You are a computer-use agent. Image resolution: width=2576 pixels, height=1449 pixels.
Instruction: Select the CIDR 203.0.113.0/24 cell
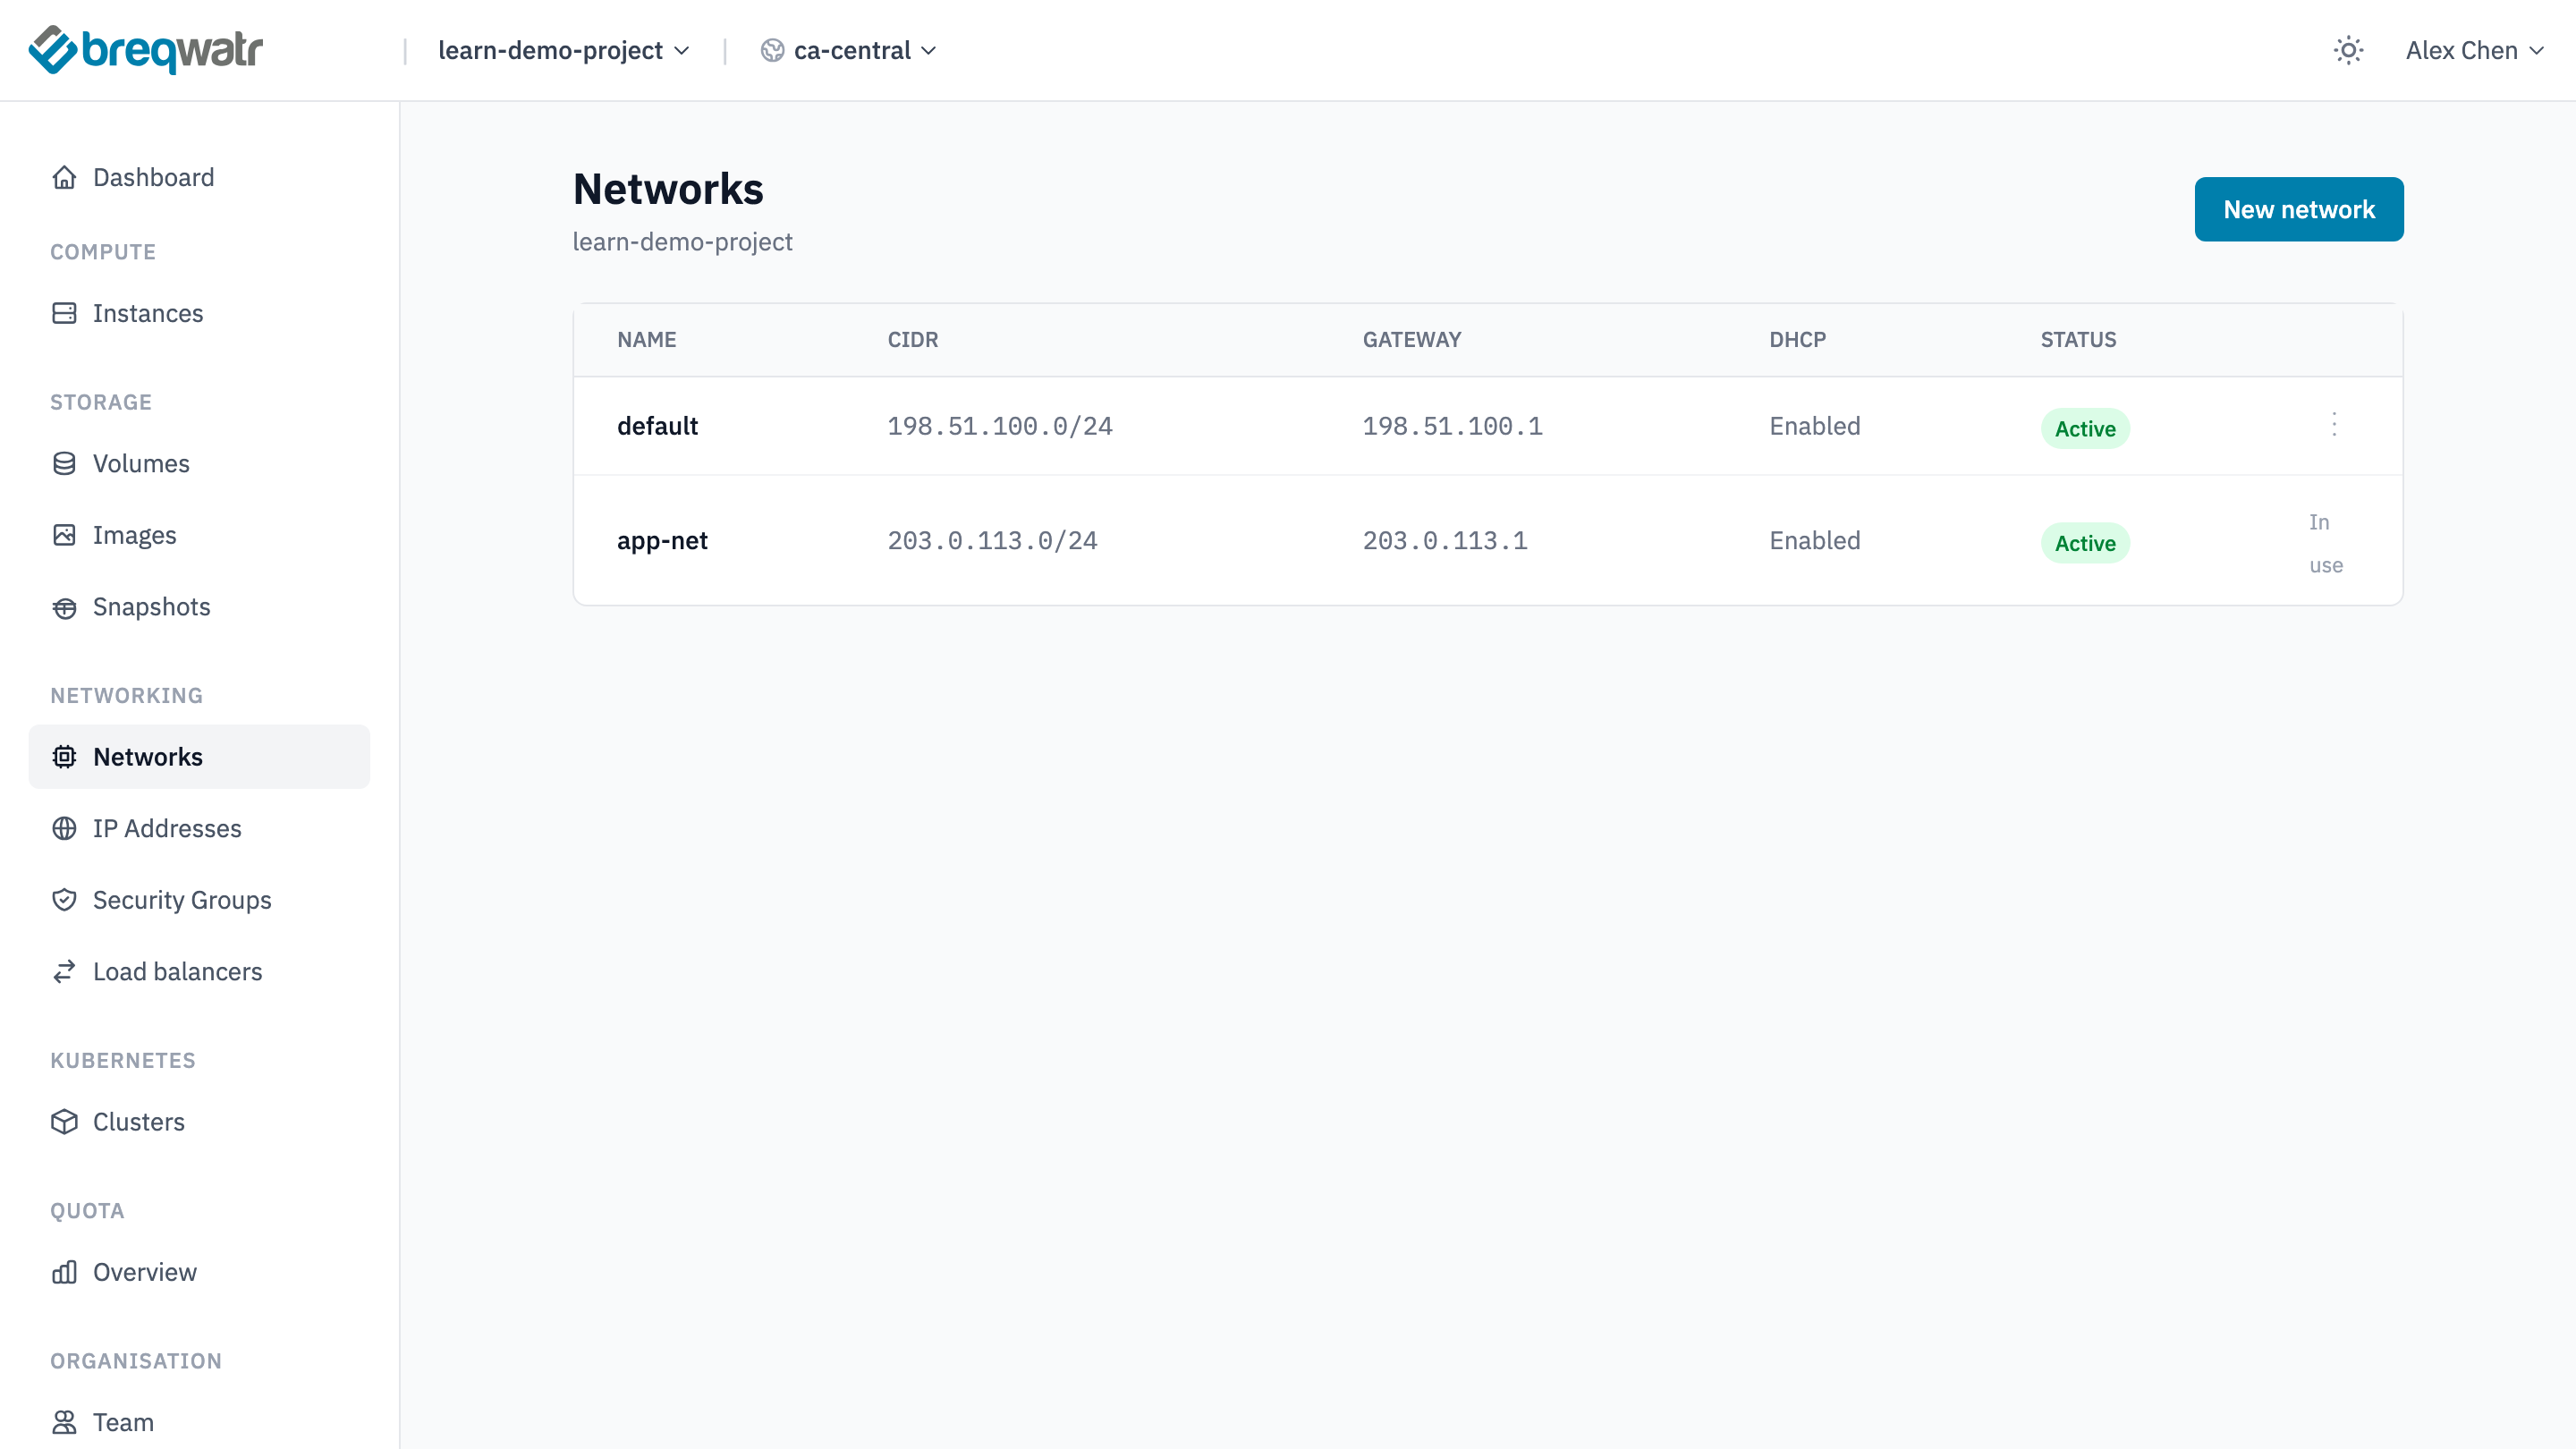click(x=992, y=541)
